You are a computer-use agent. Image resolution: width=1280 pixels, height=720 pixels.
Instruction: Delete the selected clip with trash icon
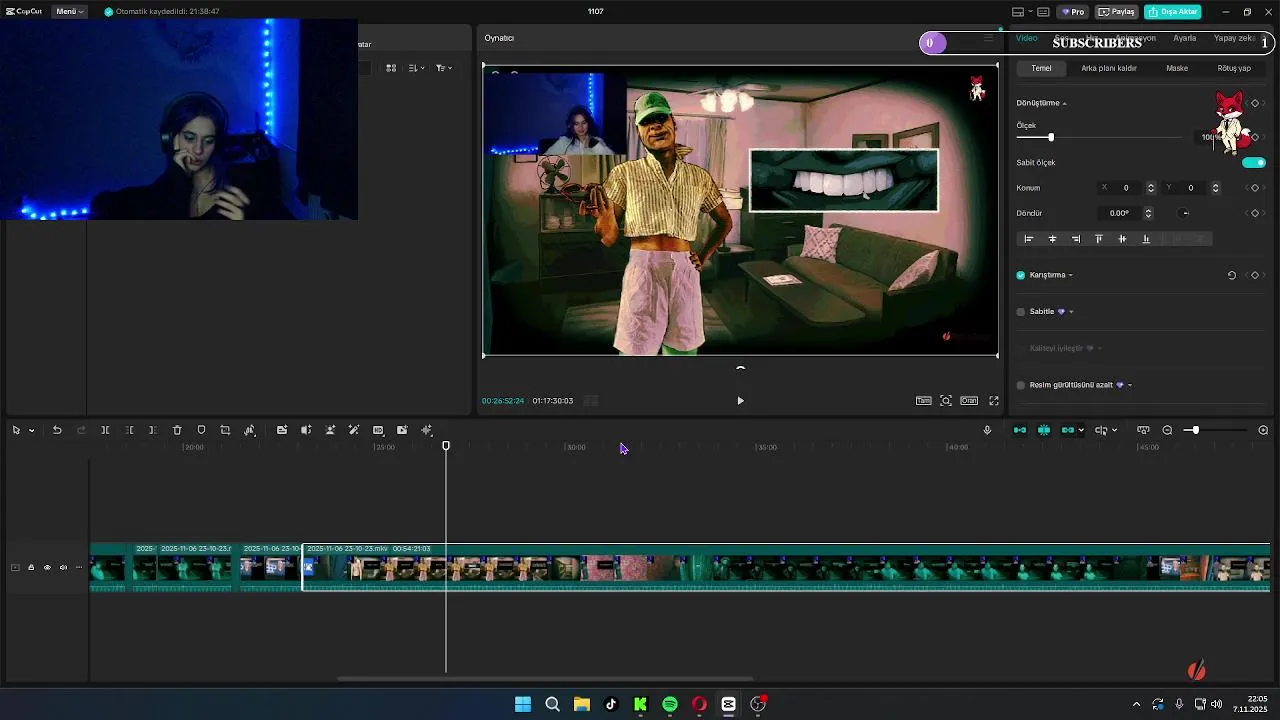tap(177, 430)
